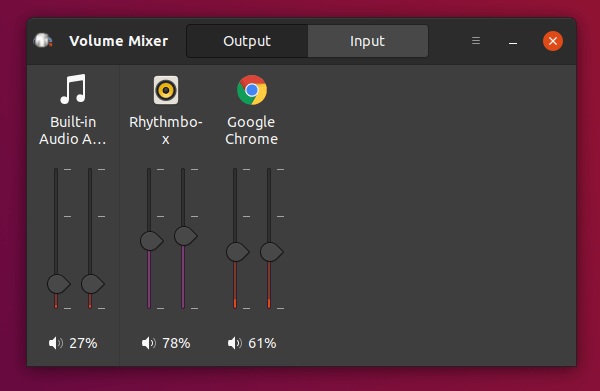This screenshot has width=600, height=391.
Task: Click the 27% volume value
Action: pos(83,343)
